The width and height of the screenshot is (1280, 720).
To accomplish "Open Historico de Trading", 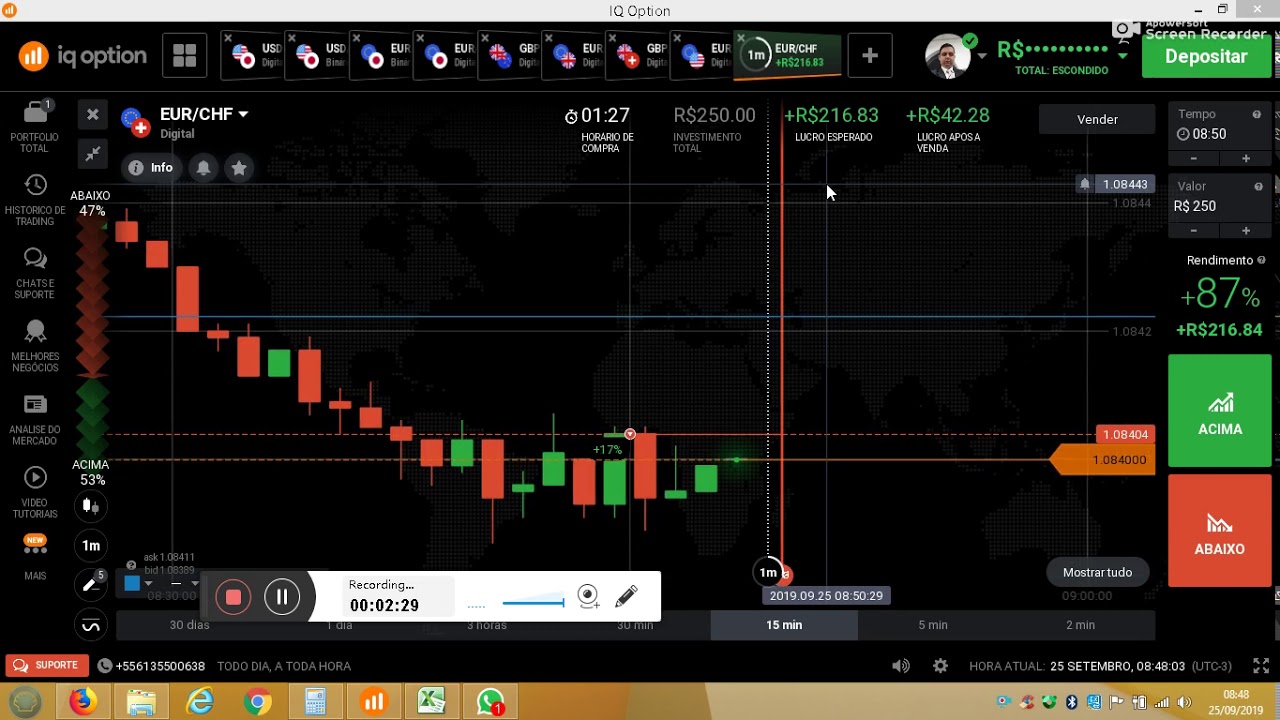I will [35, 200].
